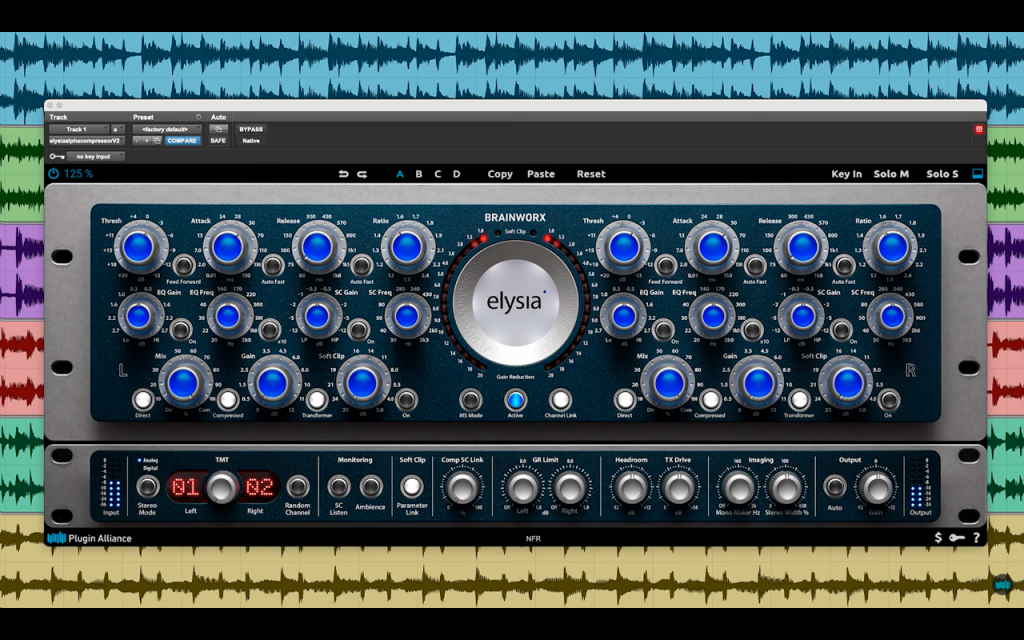Click the Solo M option
1024x640 pixels.
point(891,174)
